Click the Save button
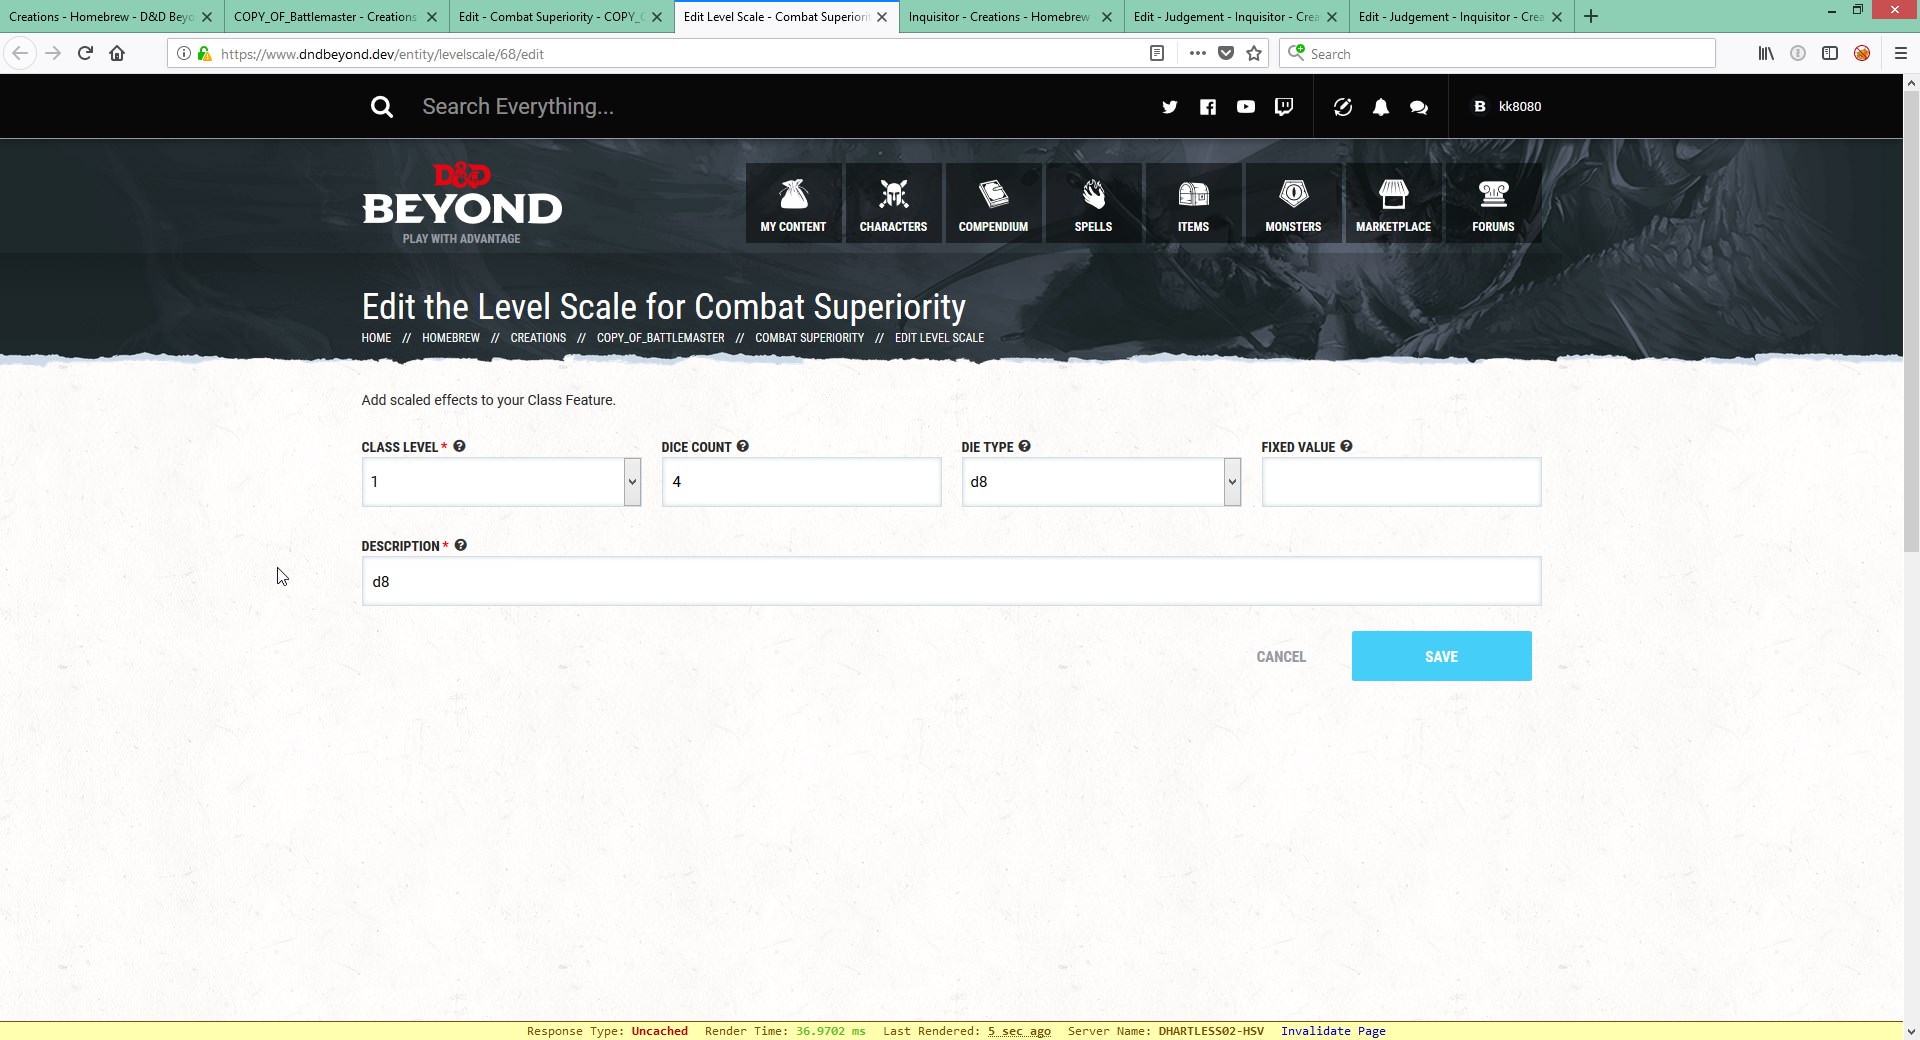 click(1441, 656)
